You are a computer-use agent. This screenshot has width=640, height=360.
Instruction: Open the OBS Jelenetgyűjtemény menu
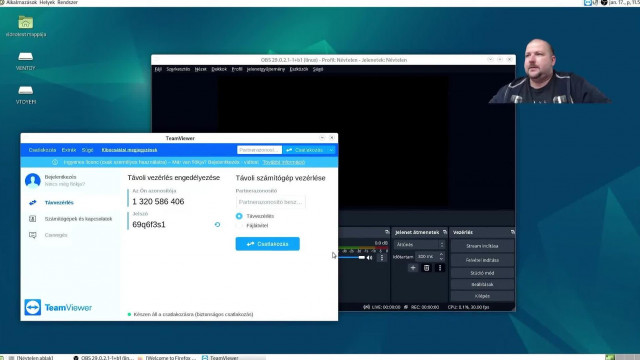[266, 69]
